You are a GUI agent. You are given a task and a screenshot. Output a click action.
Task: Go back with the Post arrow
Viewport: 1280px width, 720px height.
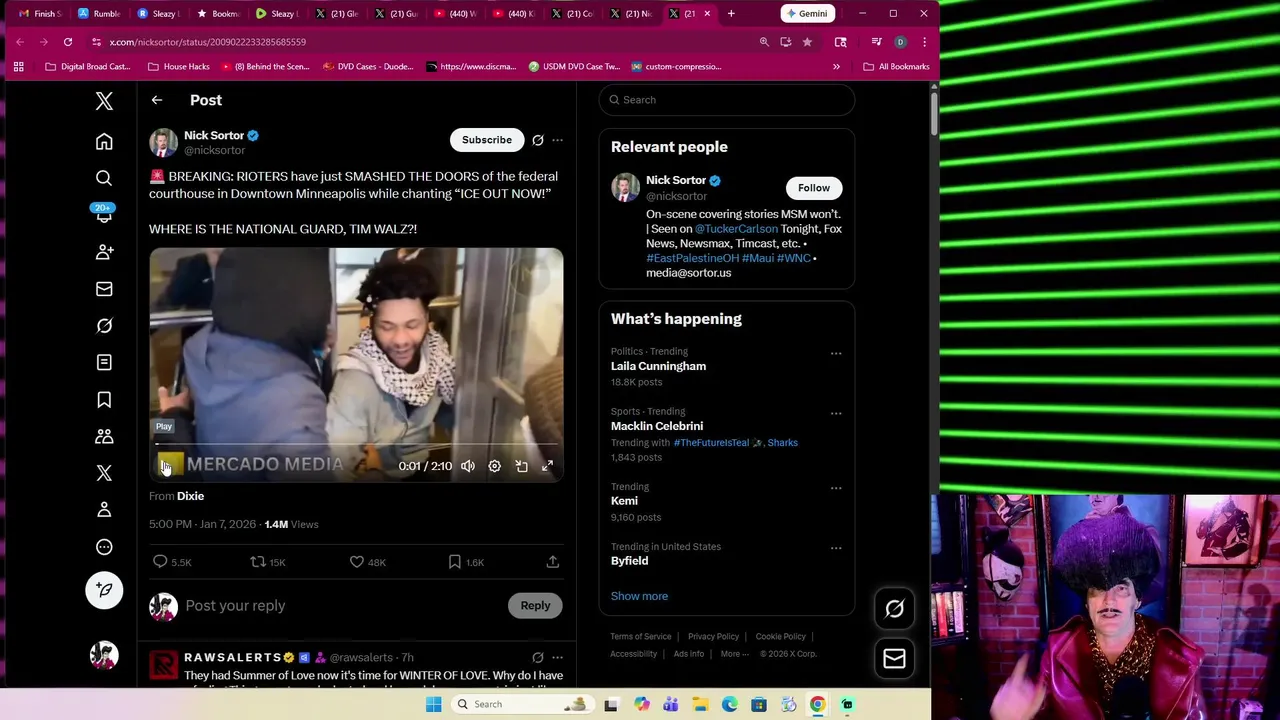[x=157, y=100]
